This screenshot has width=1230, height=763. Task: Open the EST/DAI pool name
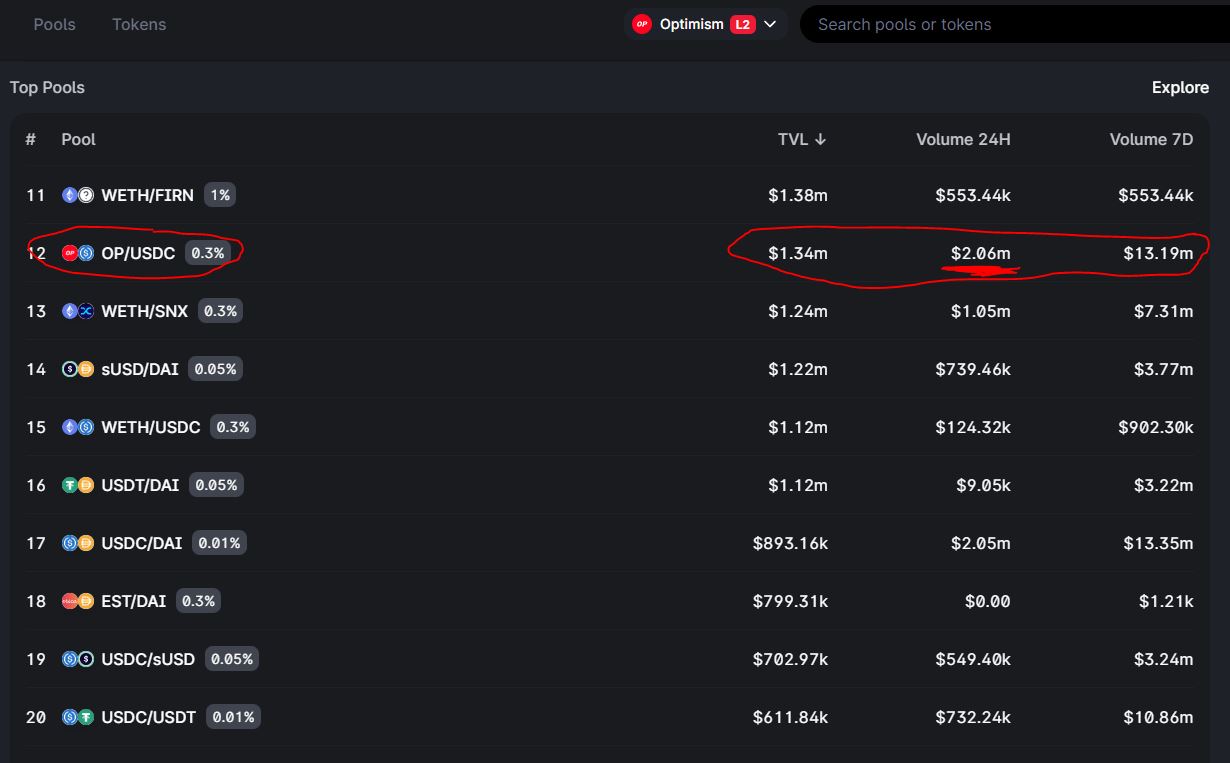coord(134,601)
